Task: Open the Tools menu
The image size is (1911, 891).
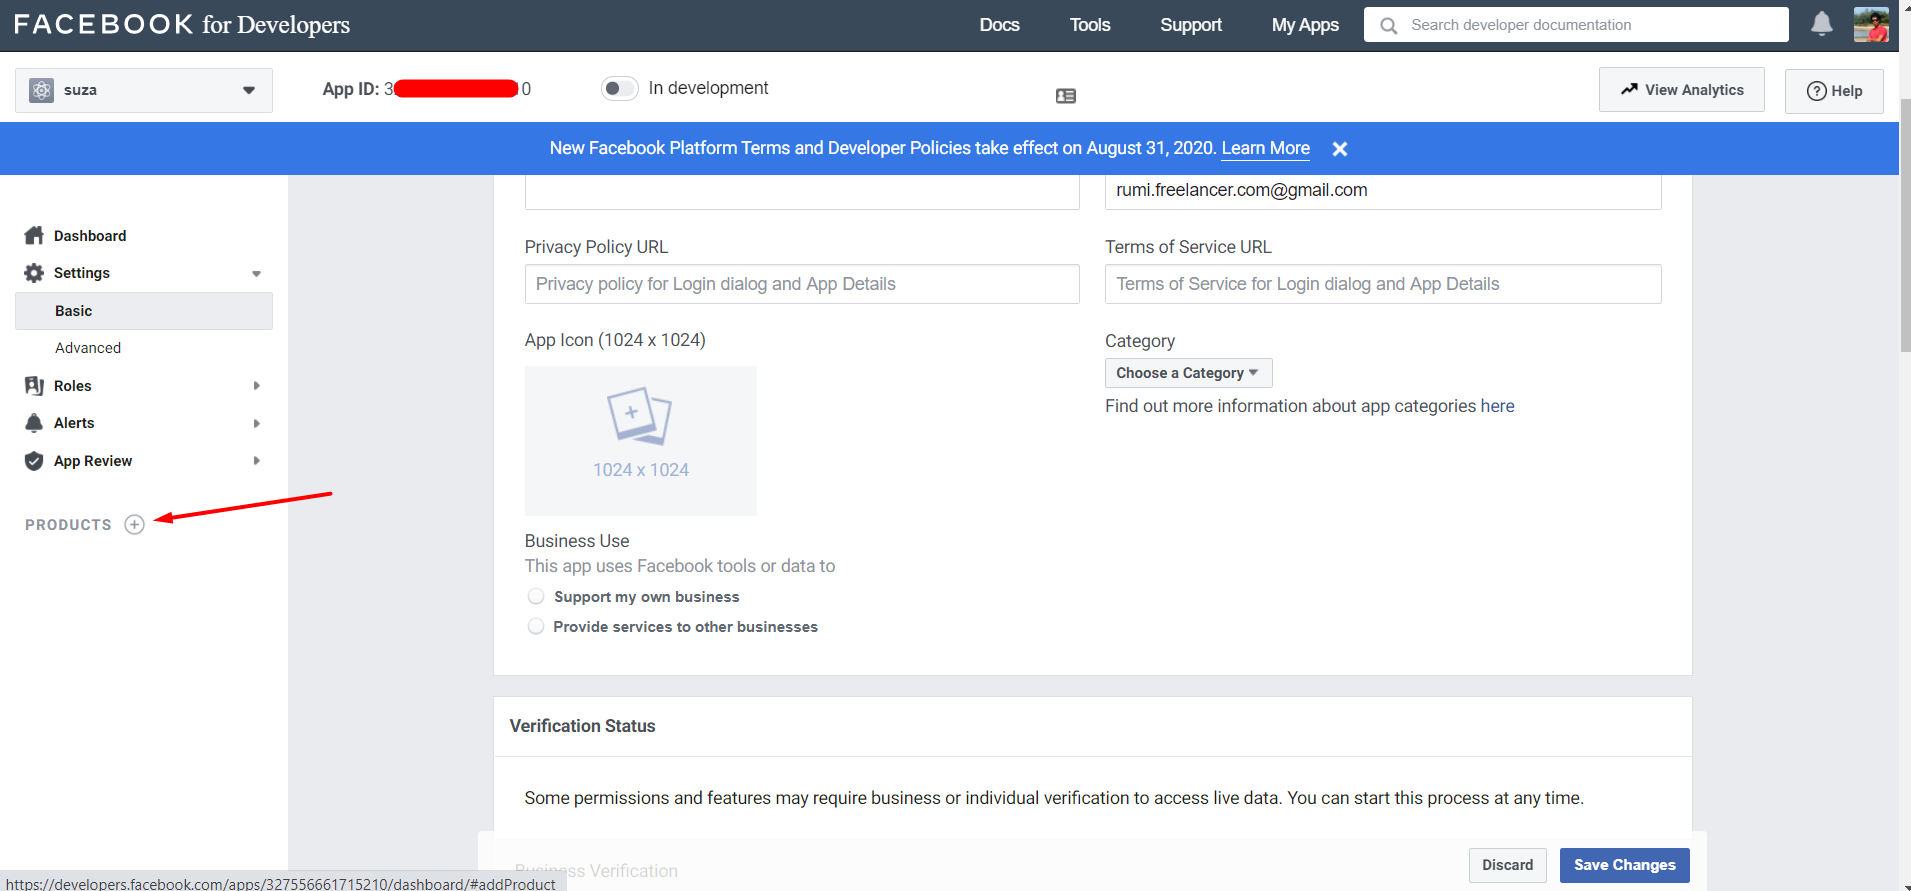Action: (x=1090, y=25)
